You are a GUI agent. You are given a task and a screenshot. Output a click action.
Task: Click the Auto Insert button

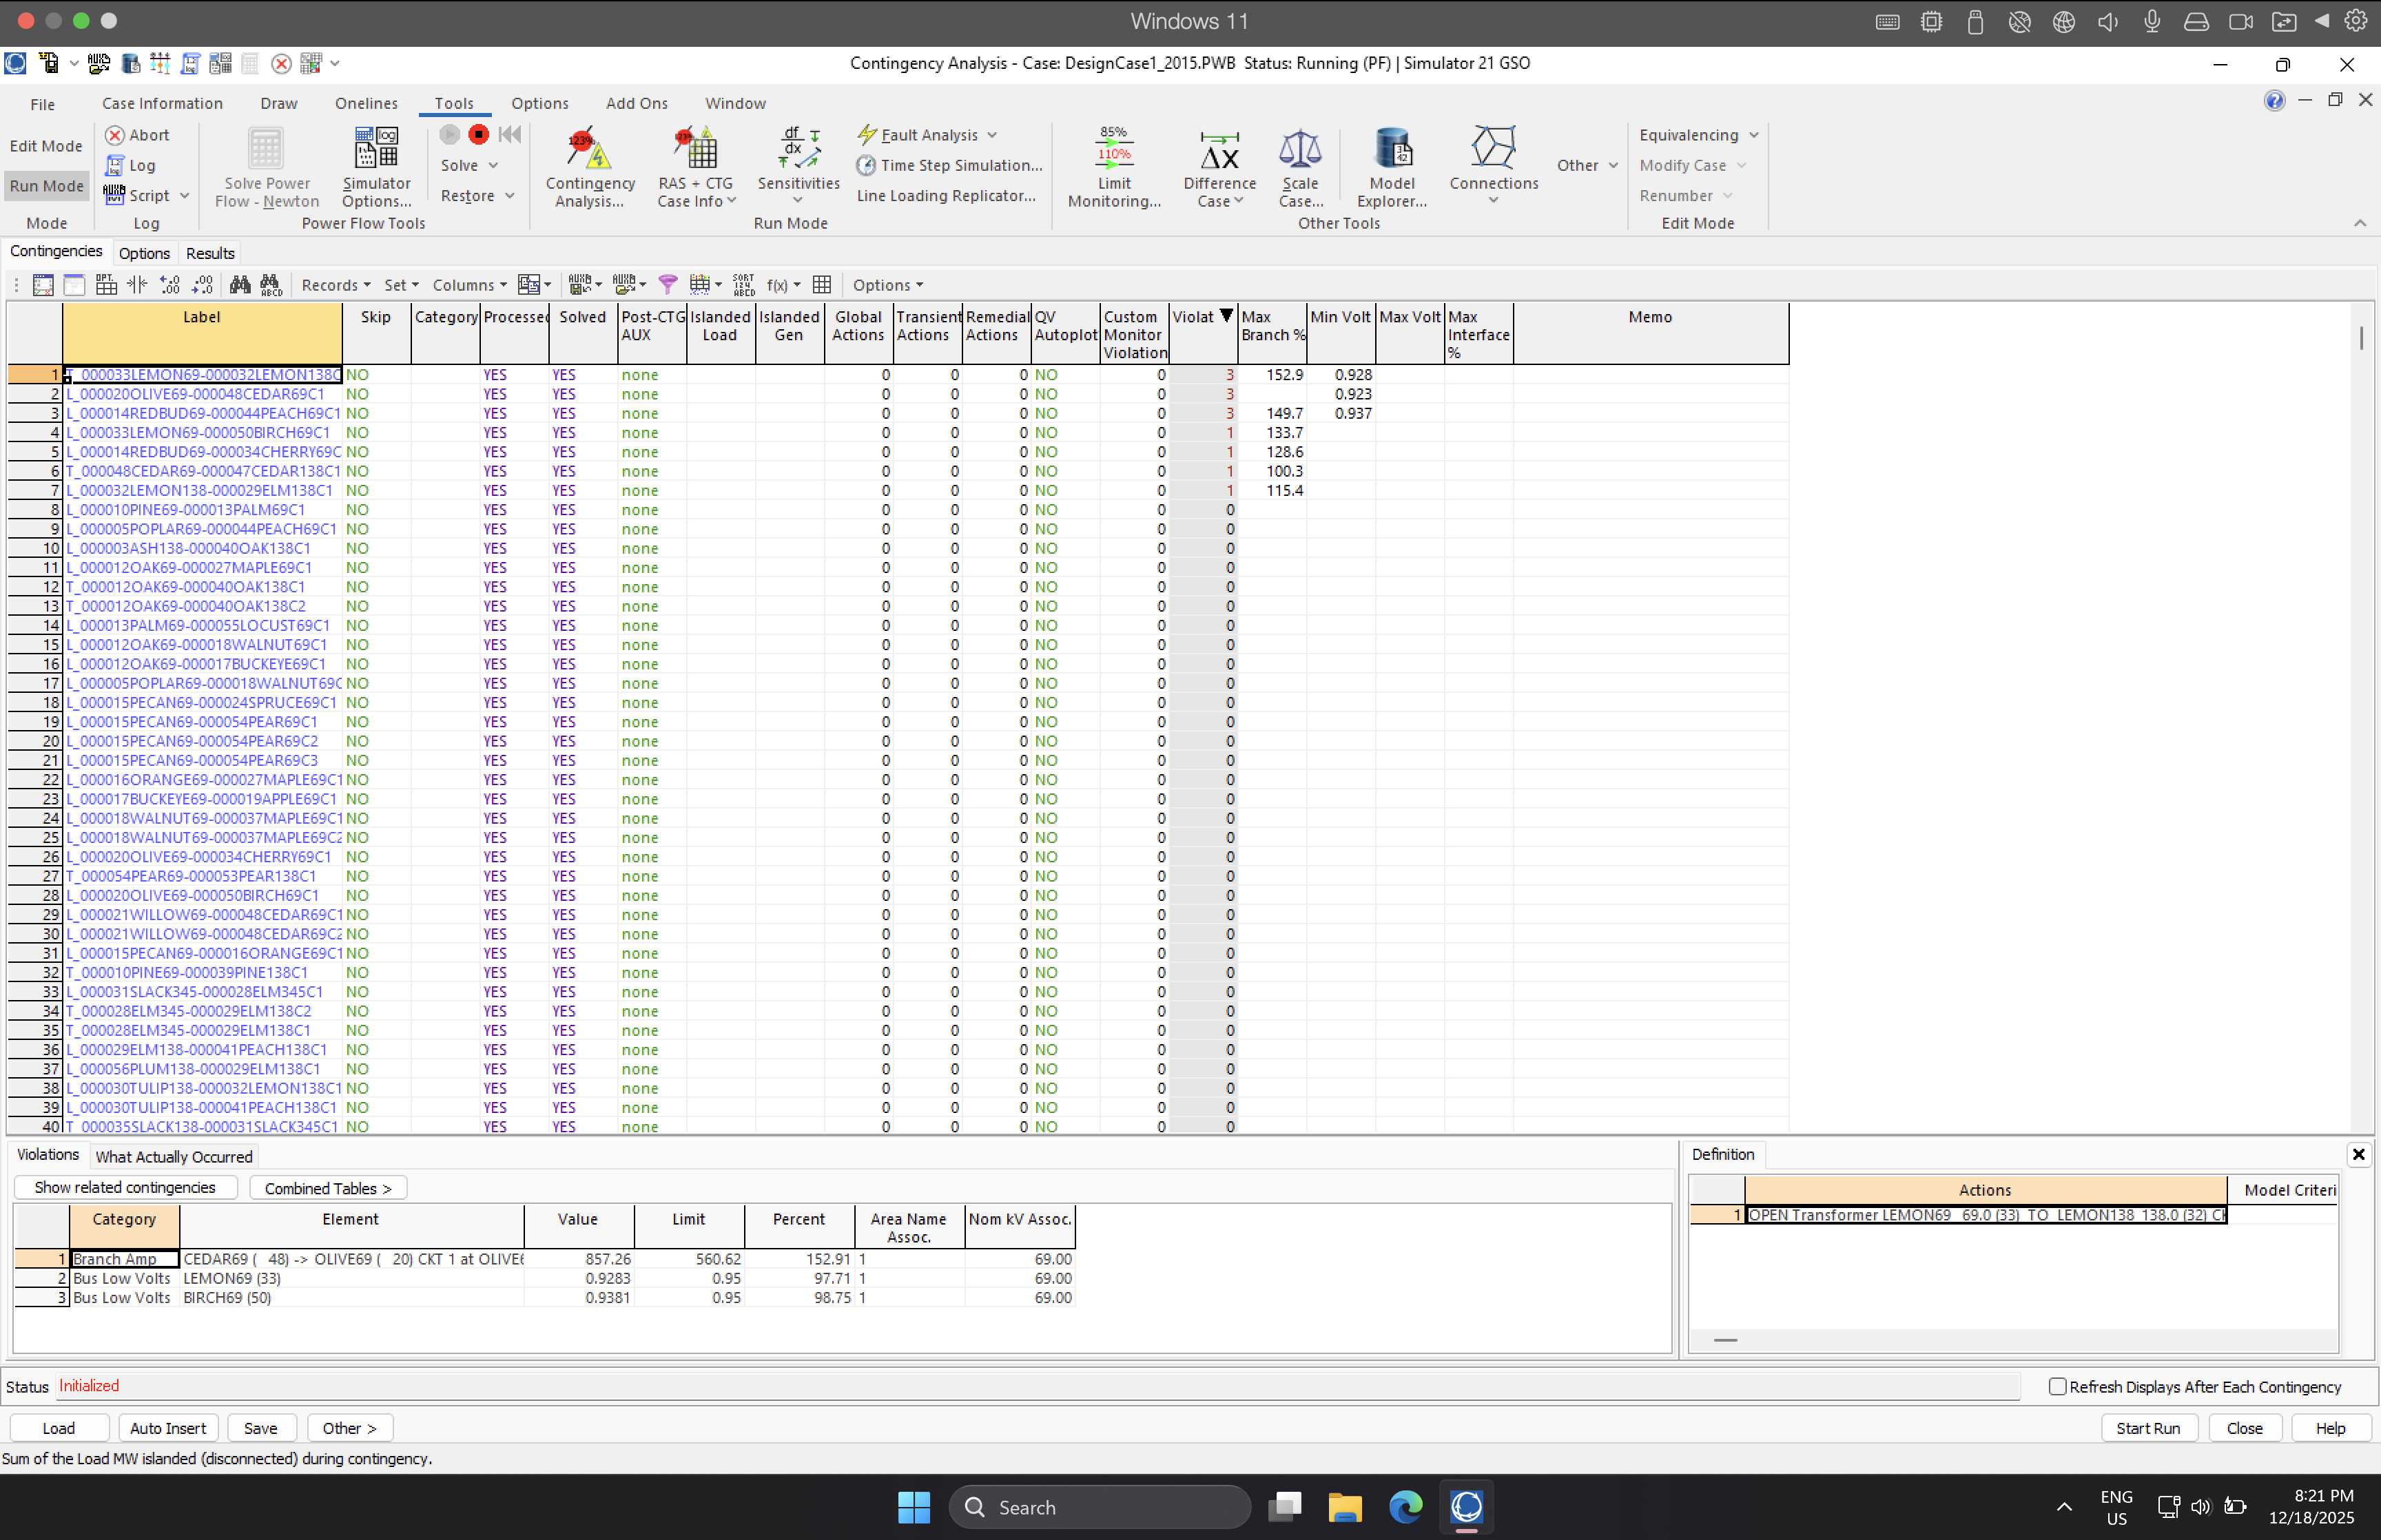167,1428
